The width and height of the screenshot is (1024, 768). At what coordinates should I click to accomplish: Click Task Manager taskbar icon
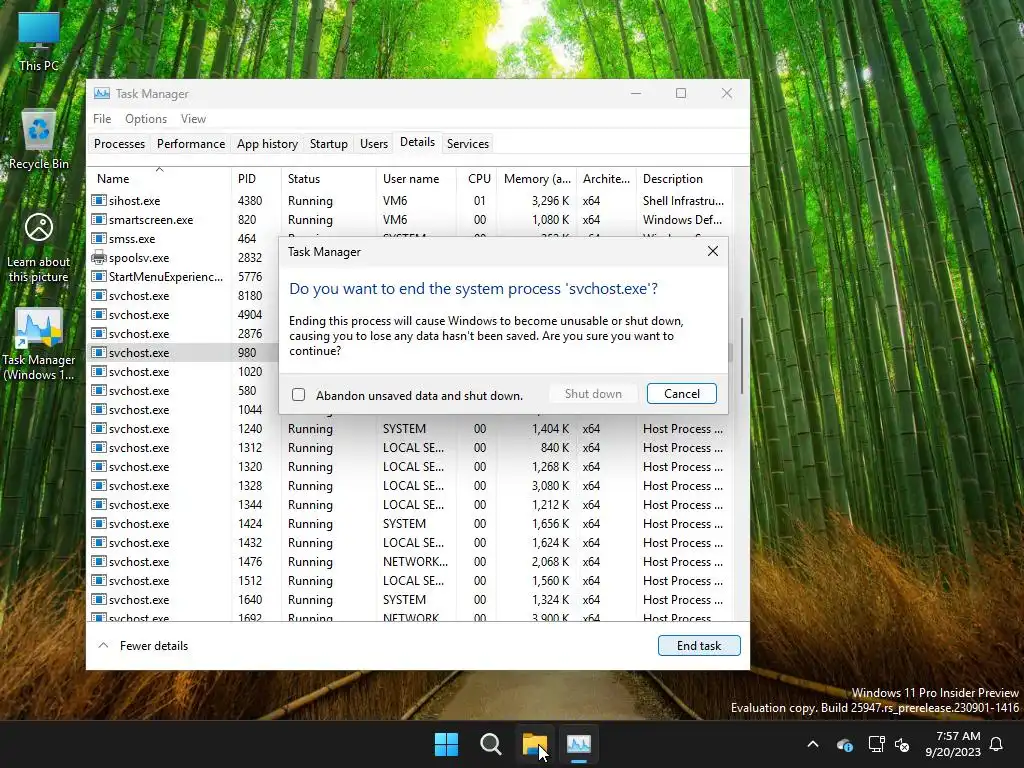(579, 744)
